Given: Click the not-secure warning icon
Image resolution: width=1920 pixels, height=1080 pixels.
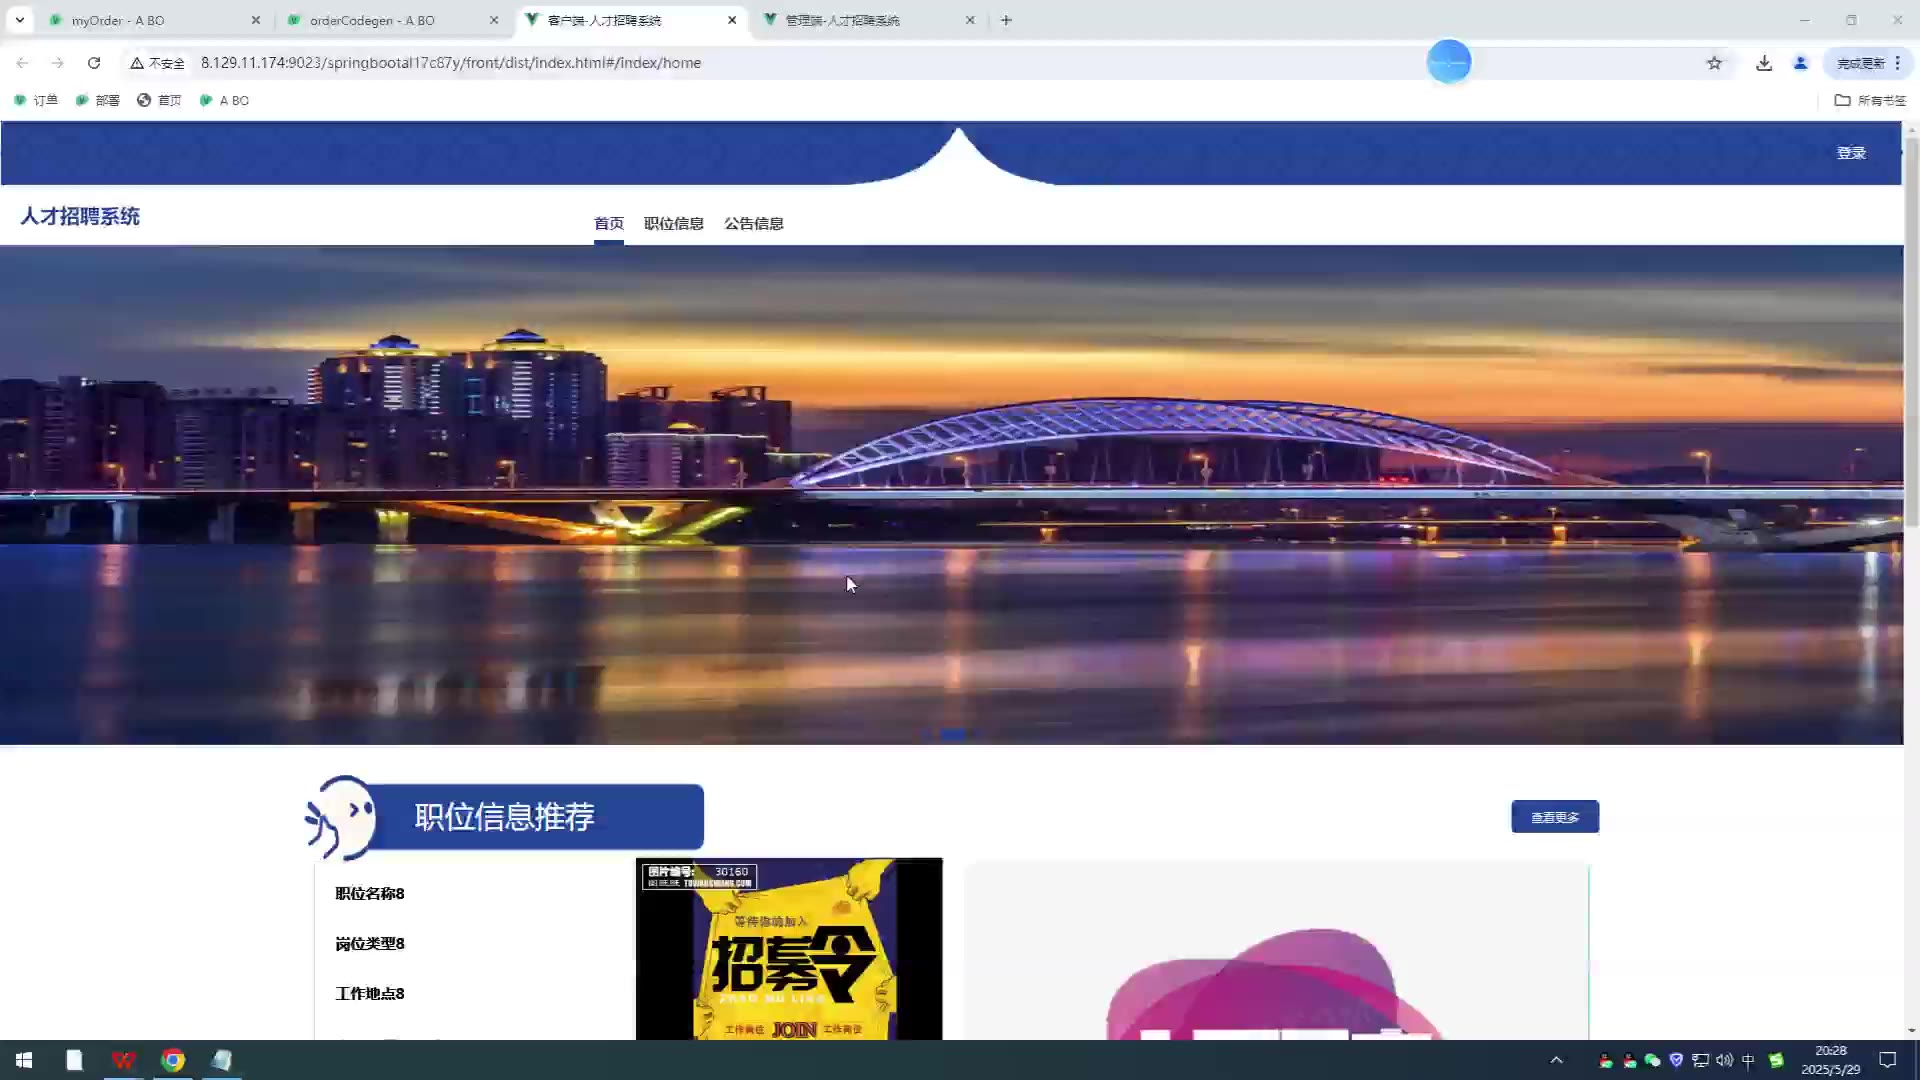Looking at the screenshot, I should click(137, 63).
